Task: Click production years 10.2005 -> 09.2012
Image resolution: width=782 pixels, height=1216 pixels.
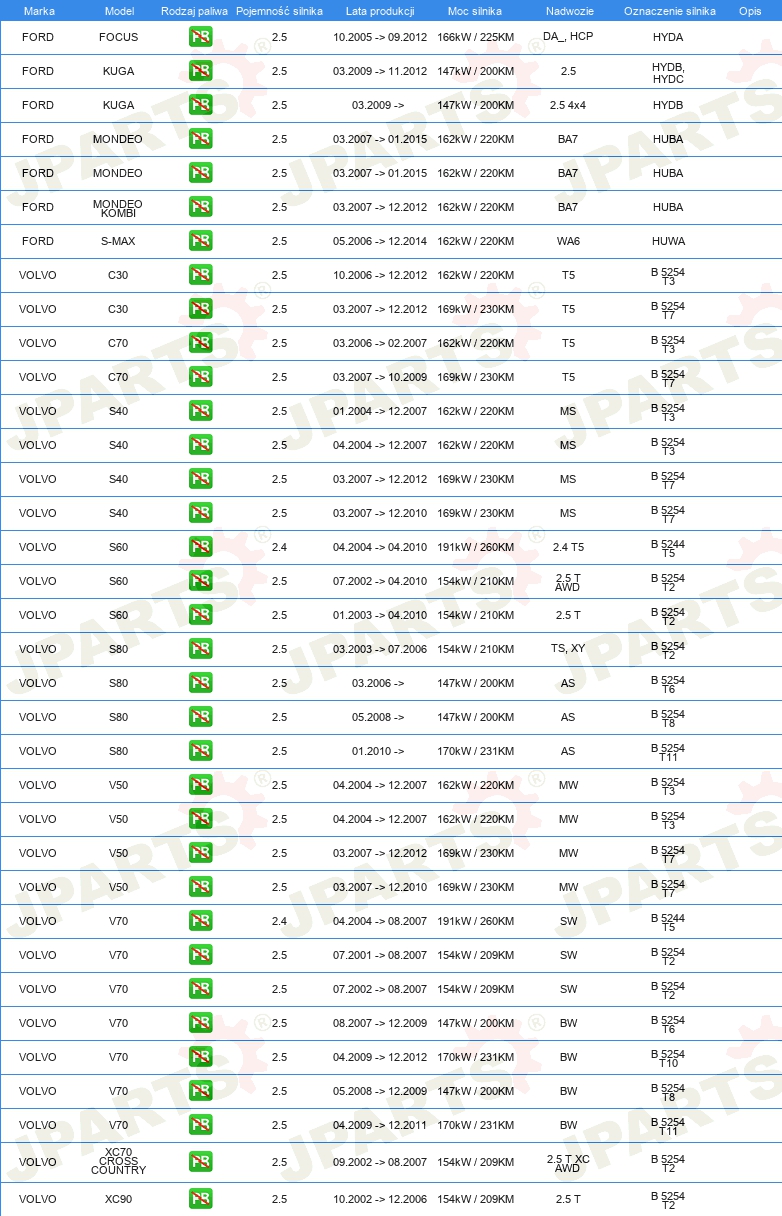Action: tap(380, 37)
